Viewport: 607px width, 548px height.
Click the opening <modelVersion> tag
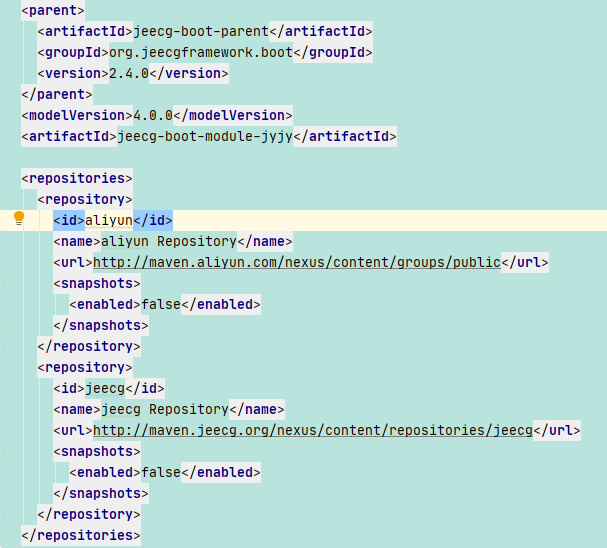click(x=77, y=115)
